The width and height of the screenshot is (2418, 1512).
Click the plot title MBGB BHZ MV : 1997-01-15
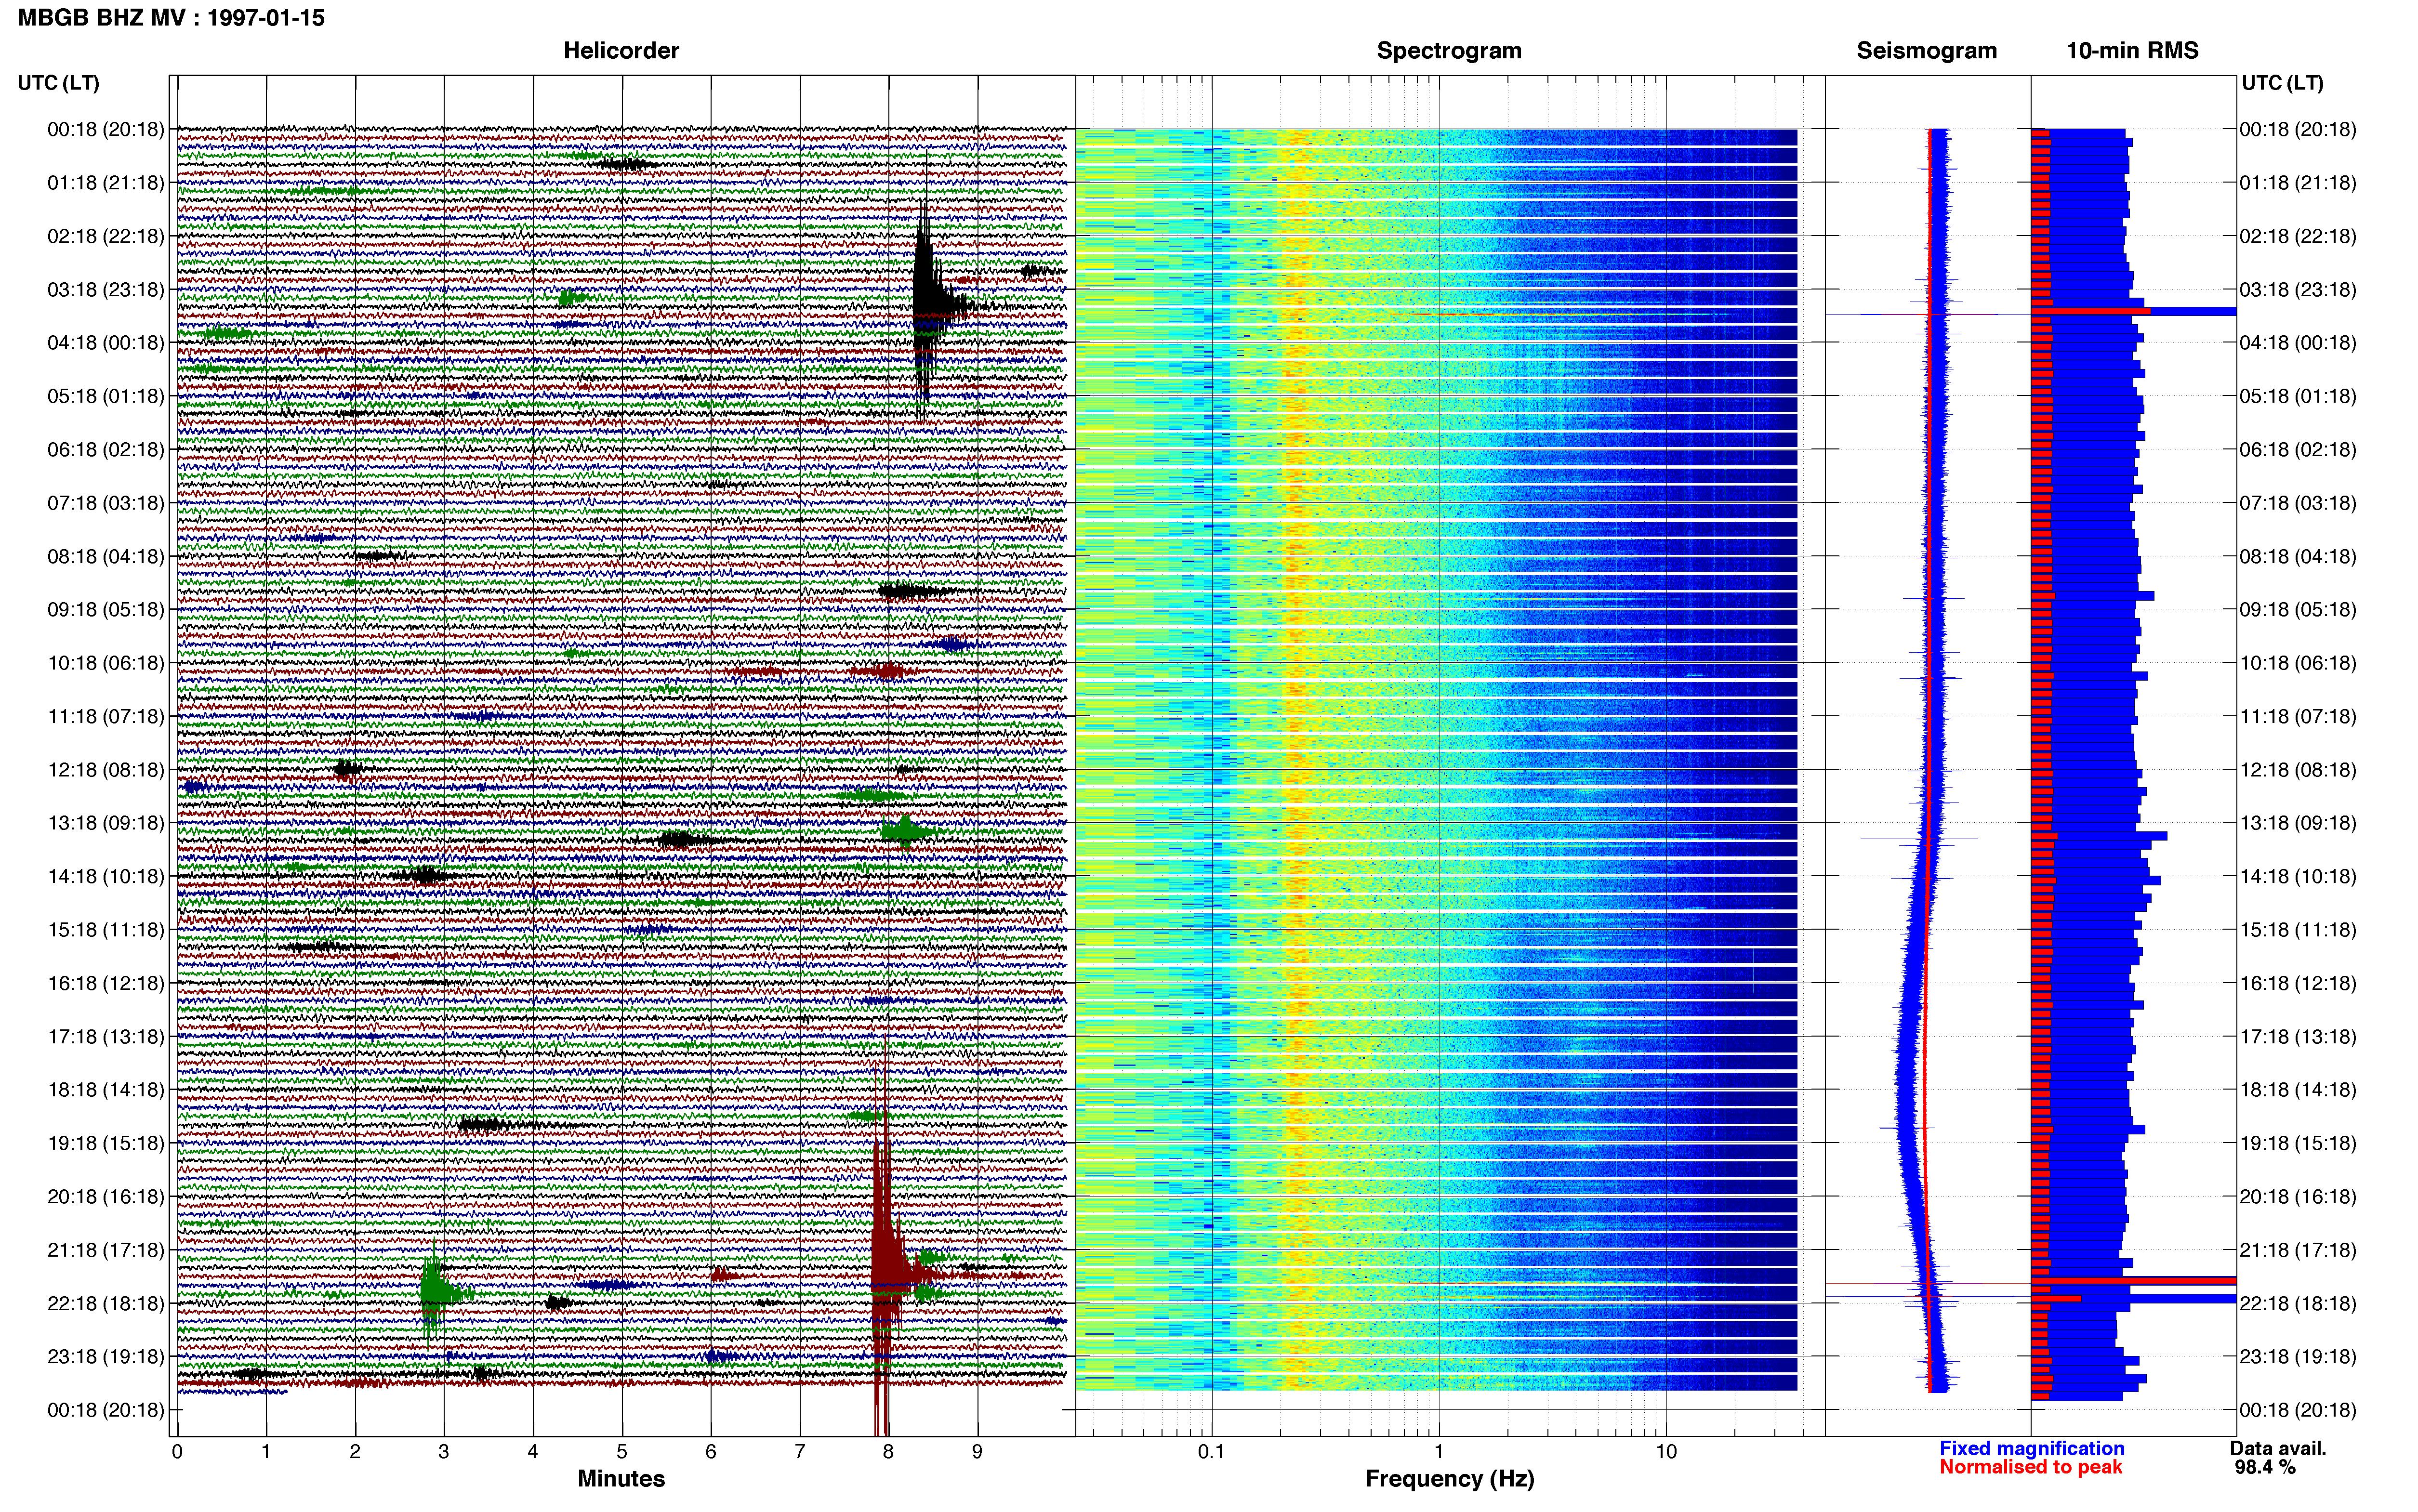(171, 17)
